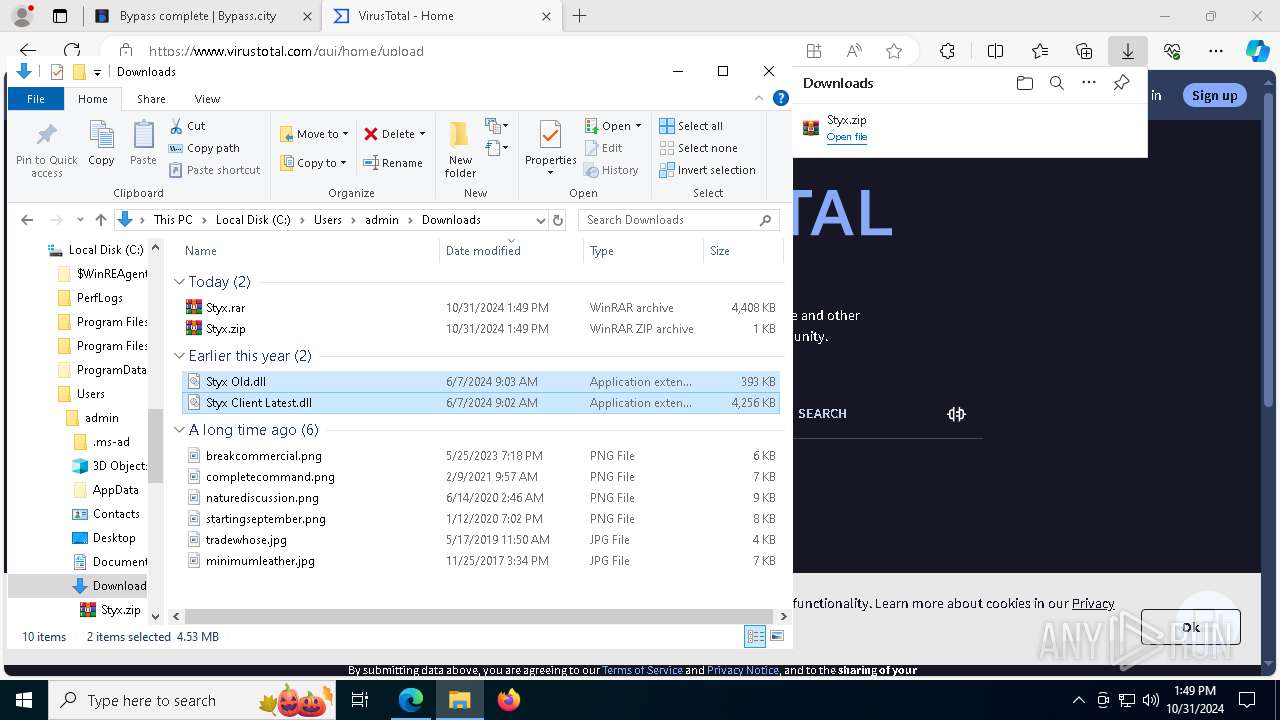The width and height of the screenshot is (1280, 720).
Task: Open the Open dropdown in ribbon
Action: coord(614,126)
